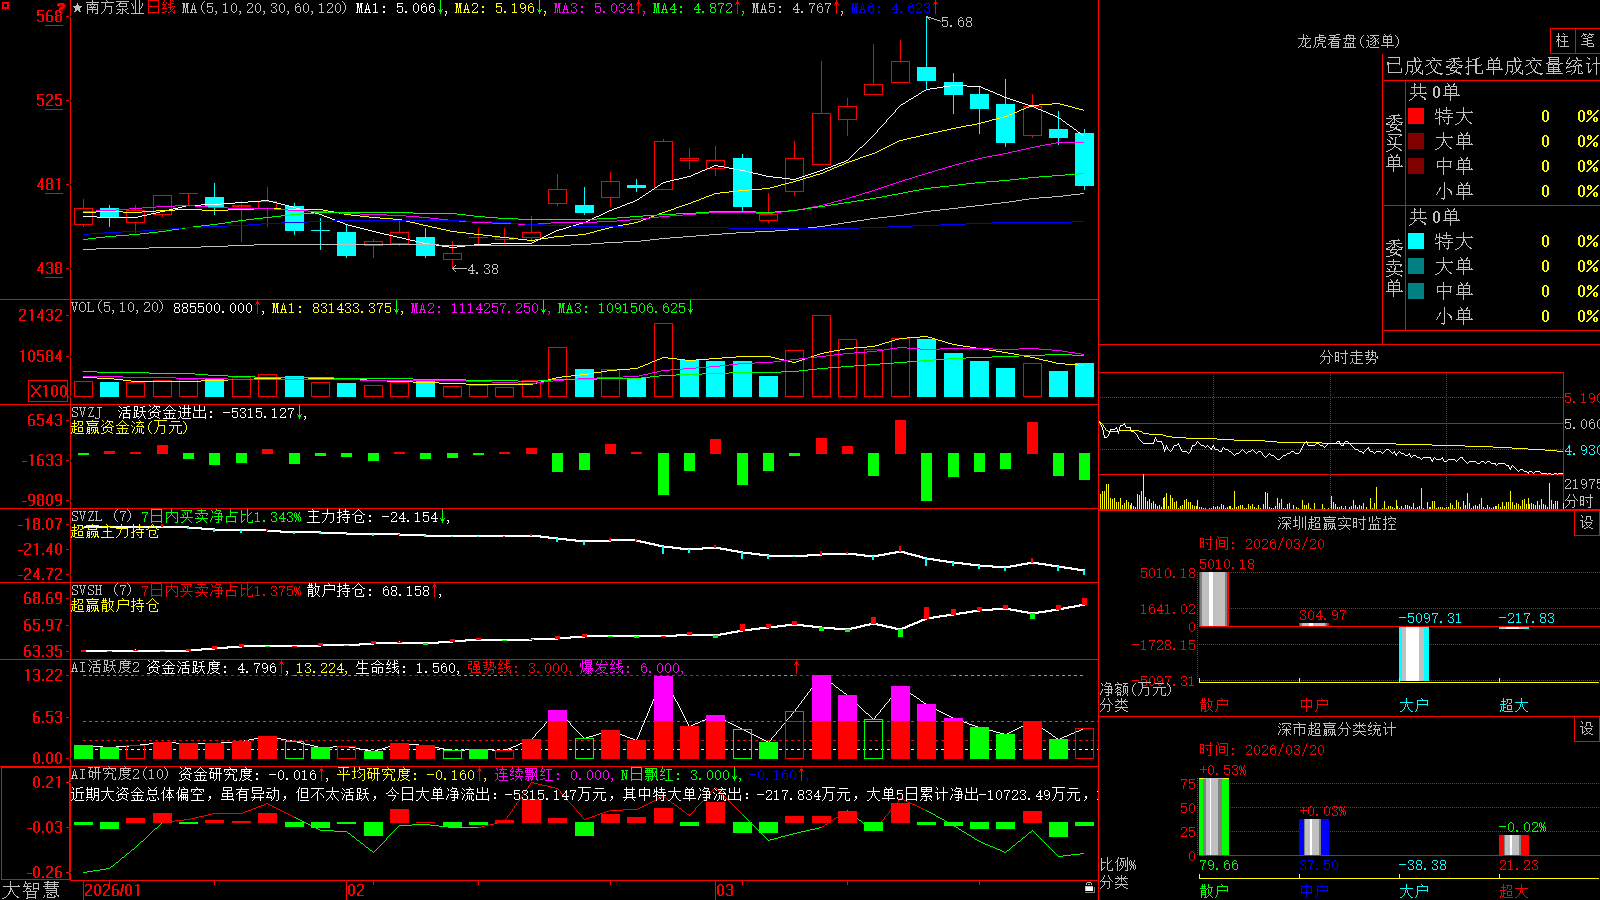Click the 21.23 超大 ratio value

(x=1519, y=865)
